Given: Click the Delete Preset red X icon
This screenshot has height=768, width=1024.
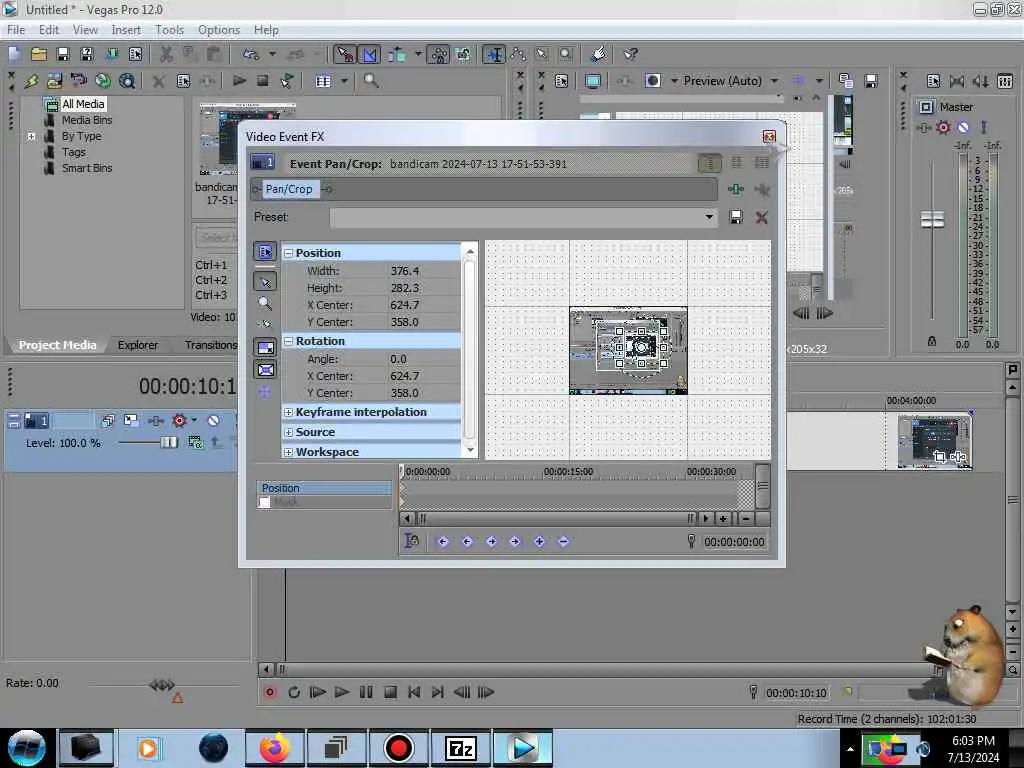Looking at the screenshot, I should (x=761, y=217).
